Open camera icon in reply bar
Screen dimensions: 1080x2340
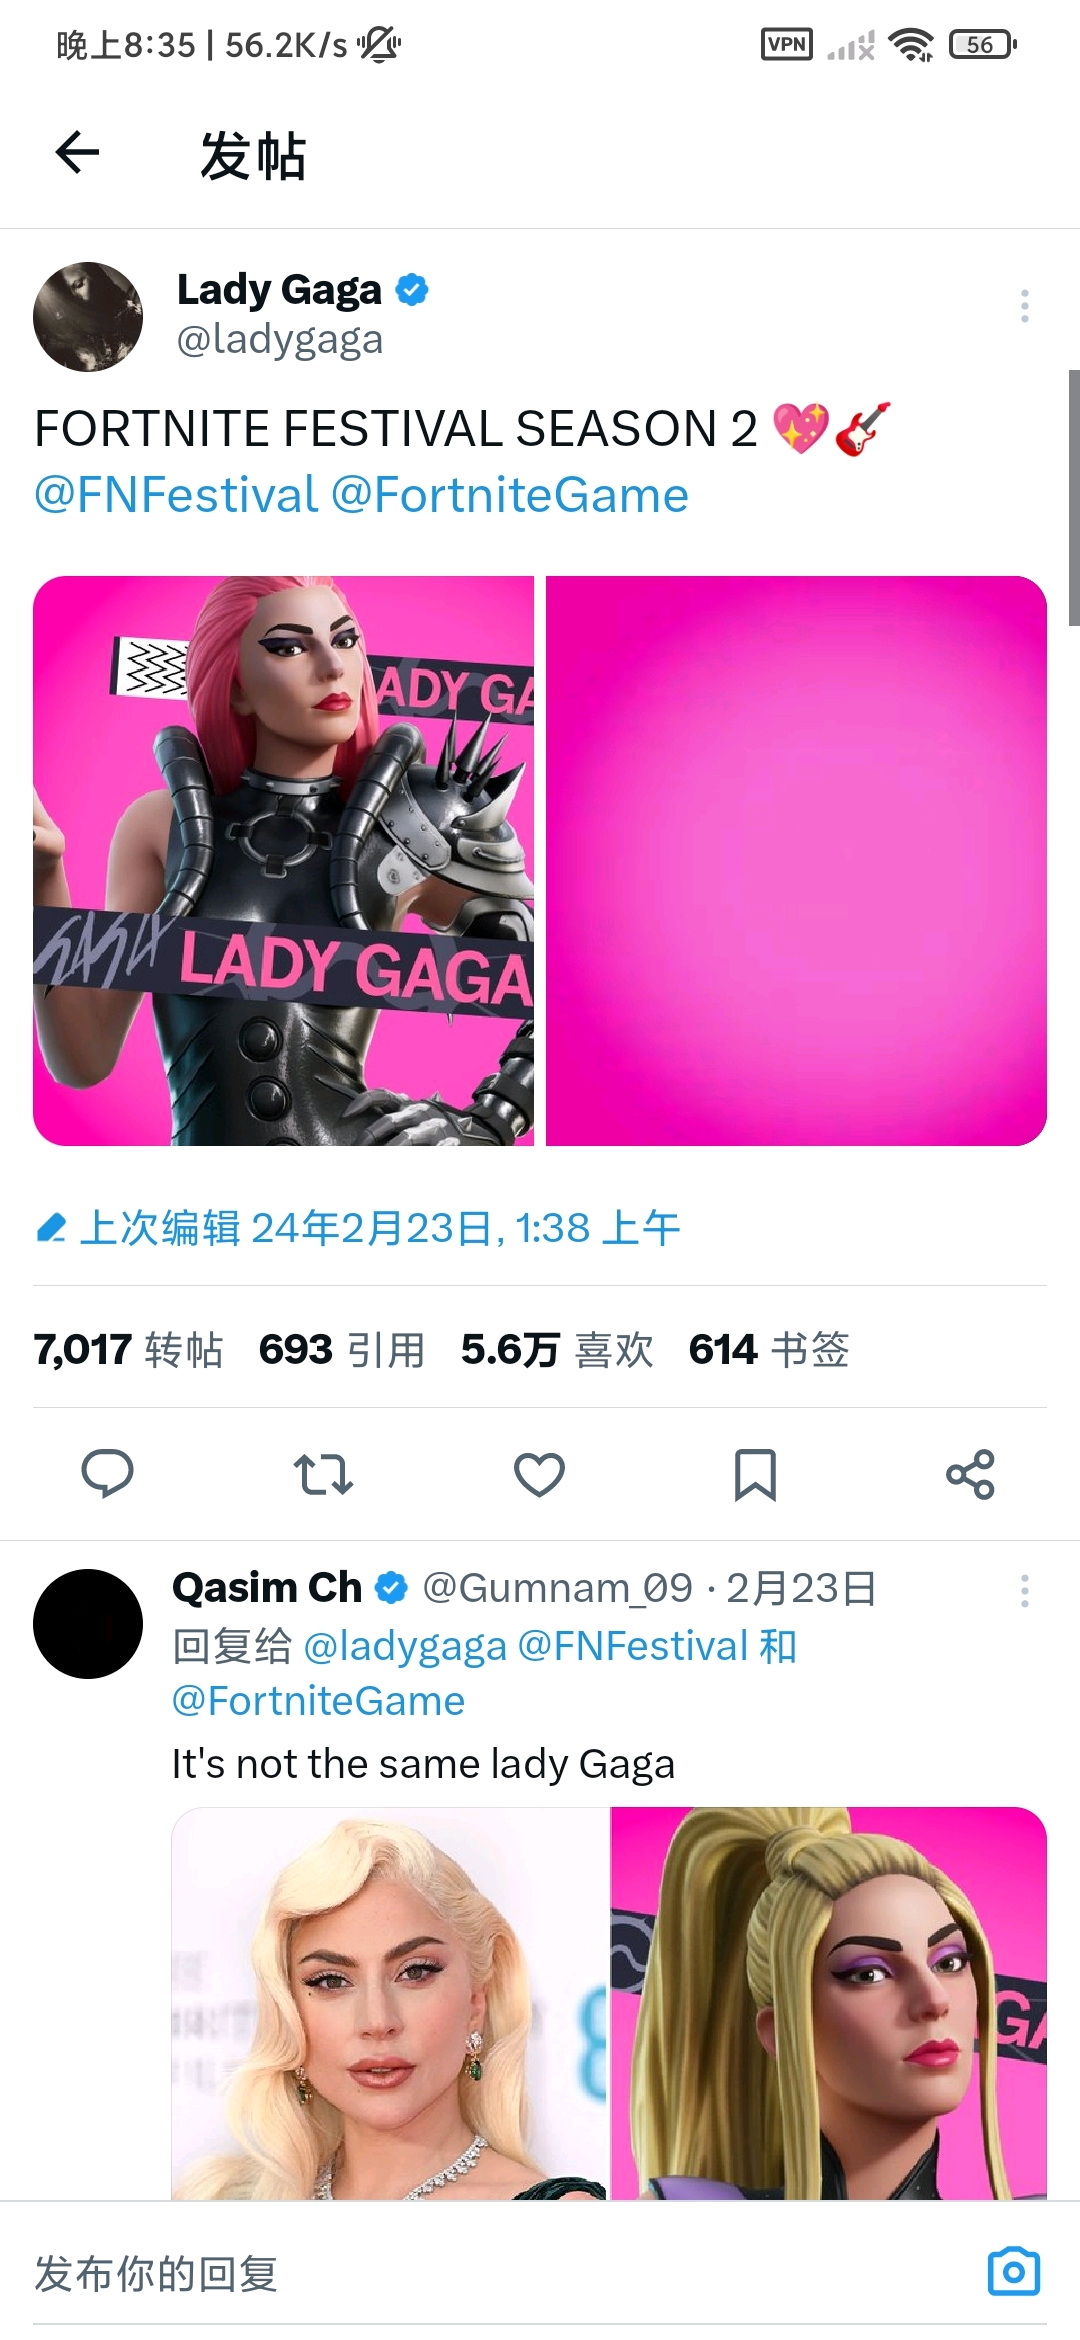pos(1014,2272)
